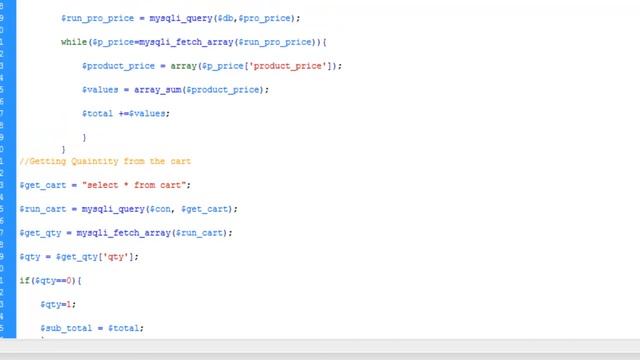Screen dimensions: 640x360
Task: Click the $total +=$values line
Action: pos(126,113)
